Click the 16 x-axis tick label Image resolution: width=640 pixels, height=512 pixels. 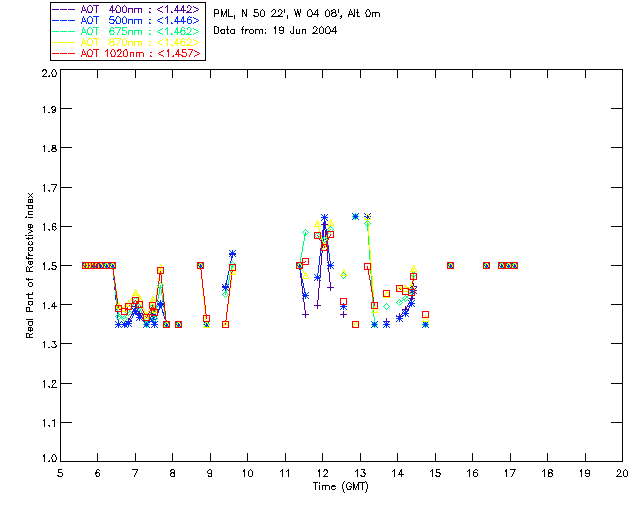(x=473, y=473)
